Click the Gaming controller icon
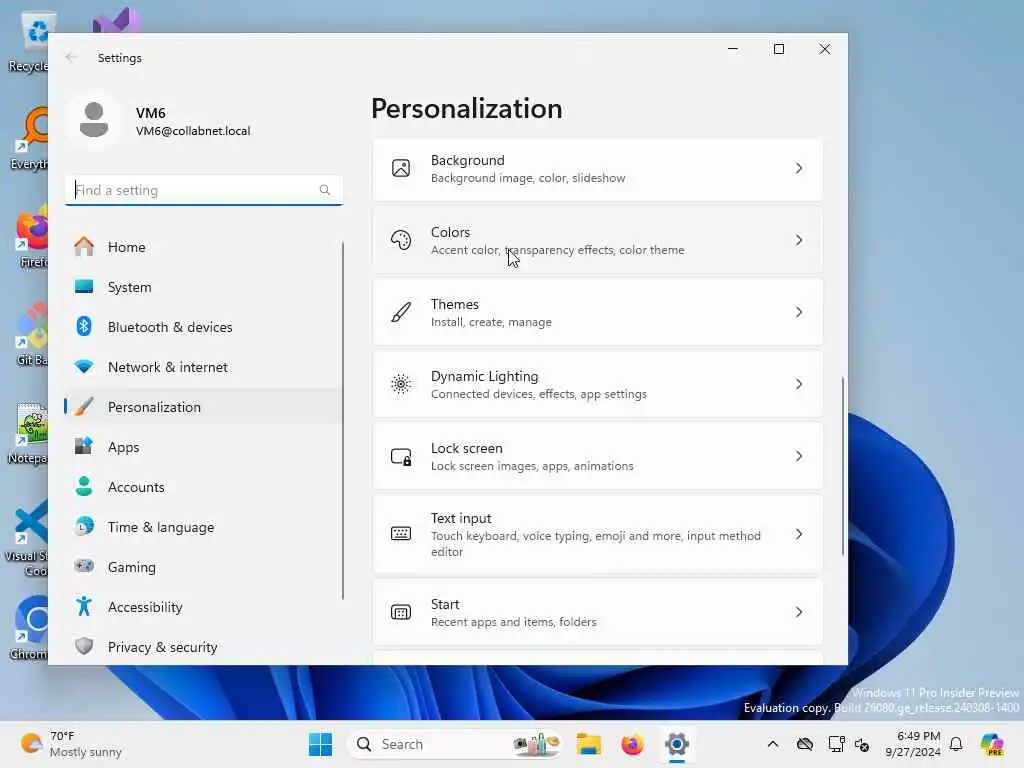Screen dimensions: 1024x768 tap(84, 566)
